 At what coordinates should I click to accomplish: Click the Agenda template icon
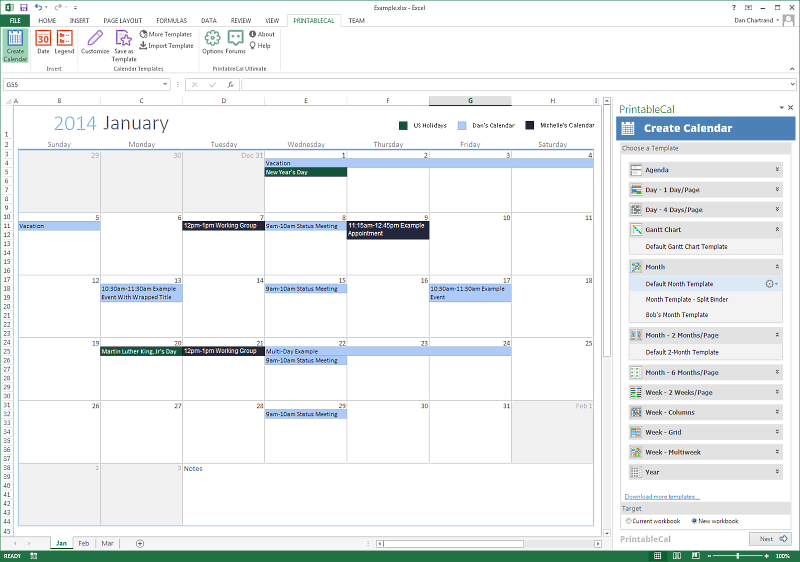coord(636,170)
